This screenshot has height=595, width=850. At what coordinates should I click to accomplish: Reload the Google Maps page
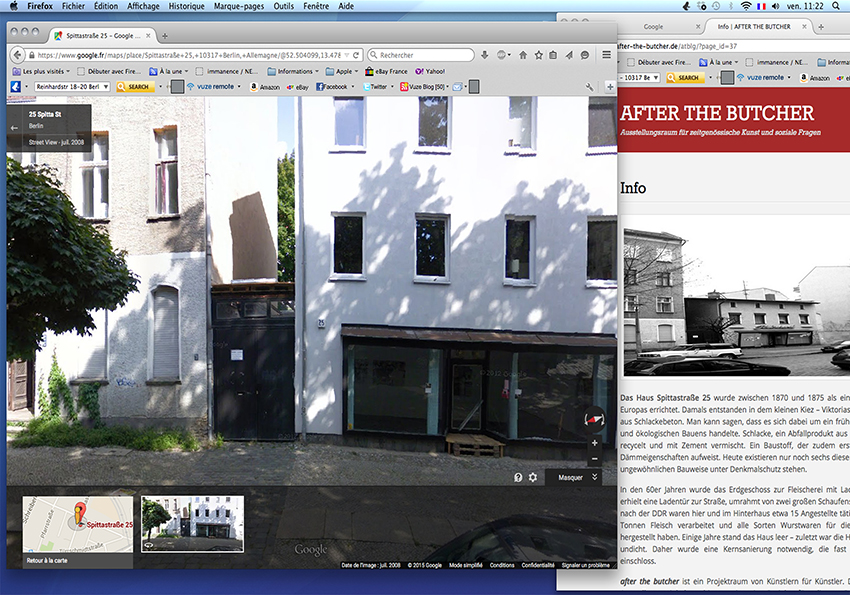pos(356,55)
